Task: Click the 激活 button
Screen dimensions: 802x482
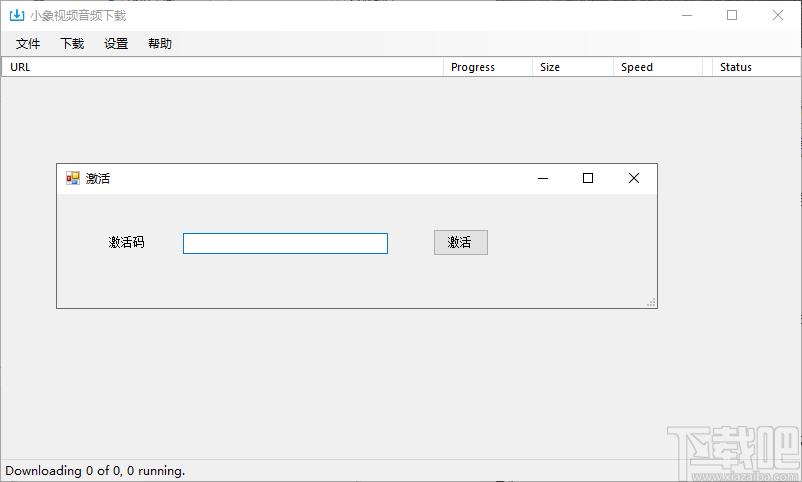Action: pos(460,242)
